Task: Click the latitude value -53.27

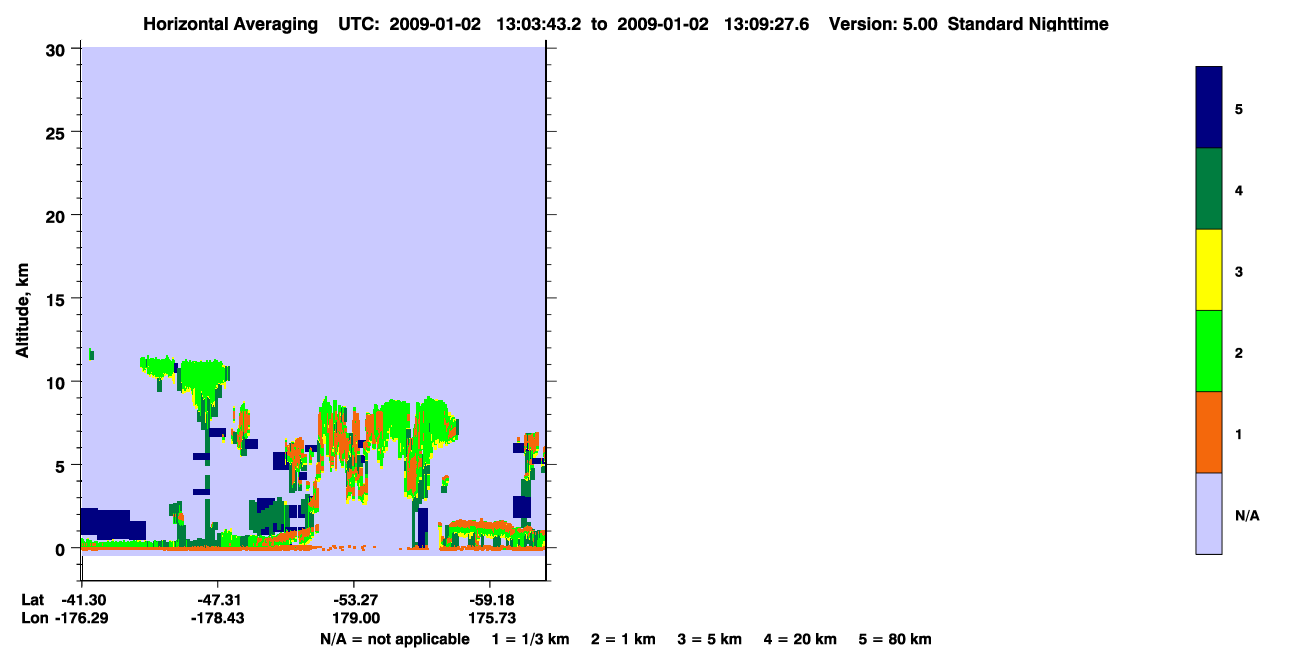Action: click(x=353, y=600)
